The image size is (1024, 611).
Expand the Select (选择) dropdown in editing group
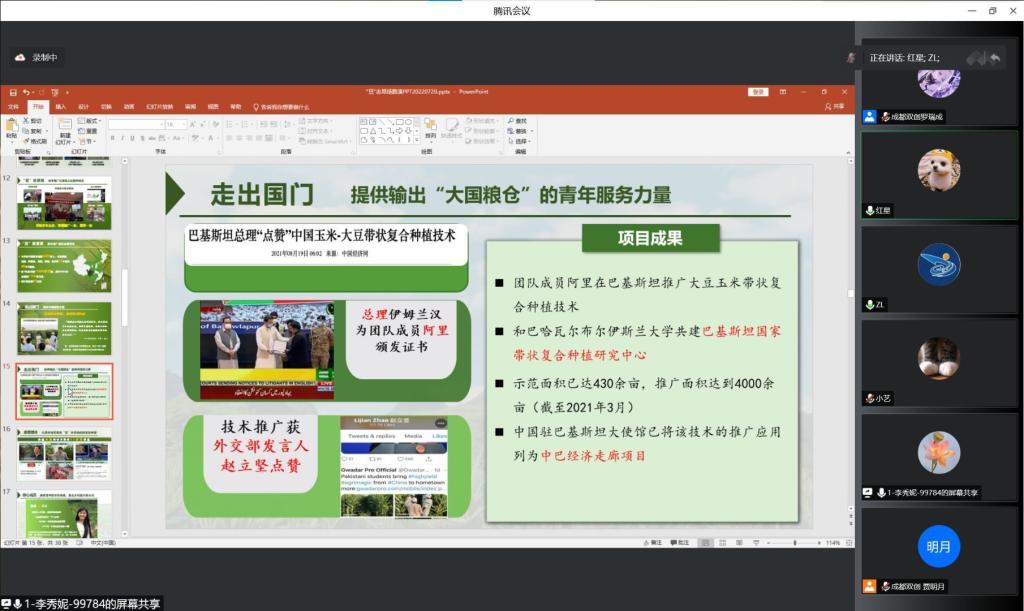click(x=522, y=139)
